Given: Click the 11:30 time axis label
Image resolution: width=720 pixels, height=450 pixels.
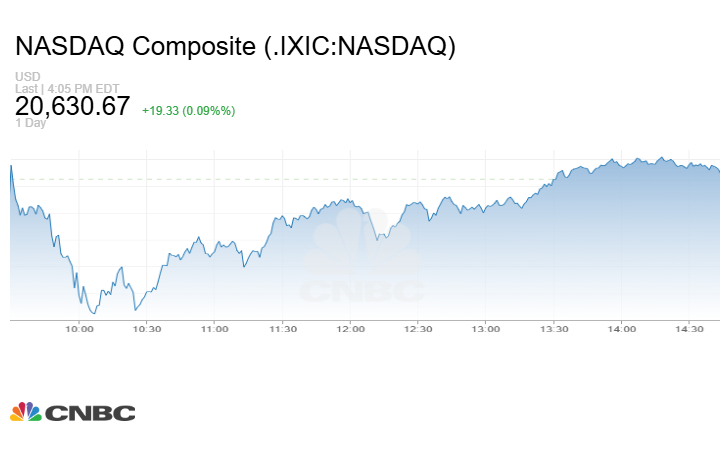Looking at the screenshot, I should click(x=283, y=328).
